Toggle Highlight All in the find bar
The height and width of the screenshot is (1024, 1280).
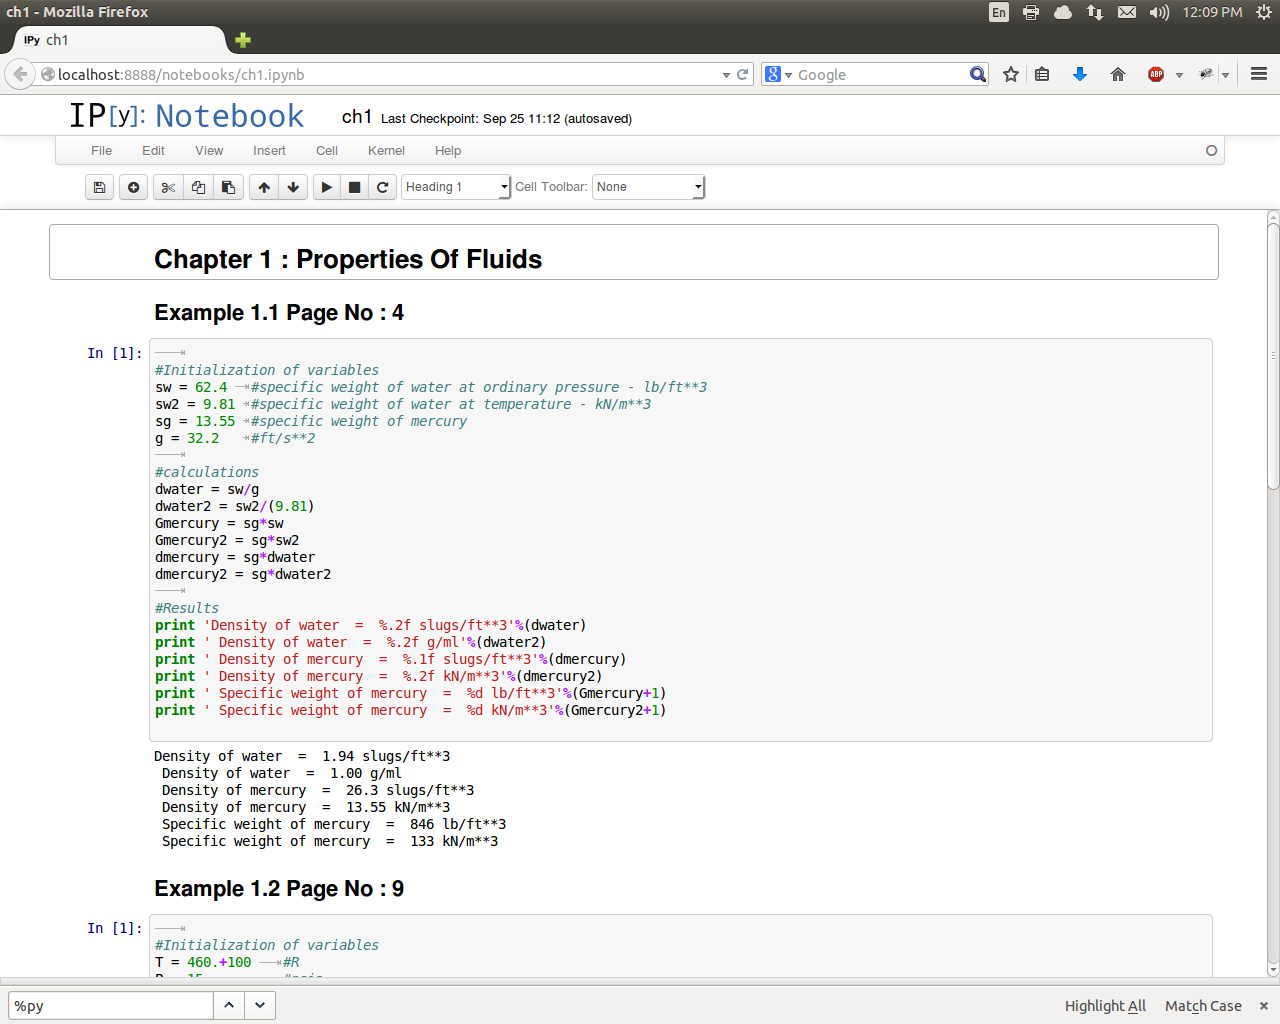pyautogui.click(x=1105, y=1006)
